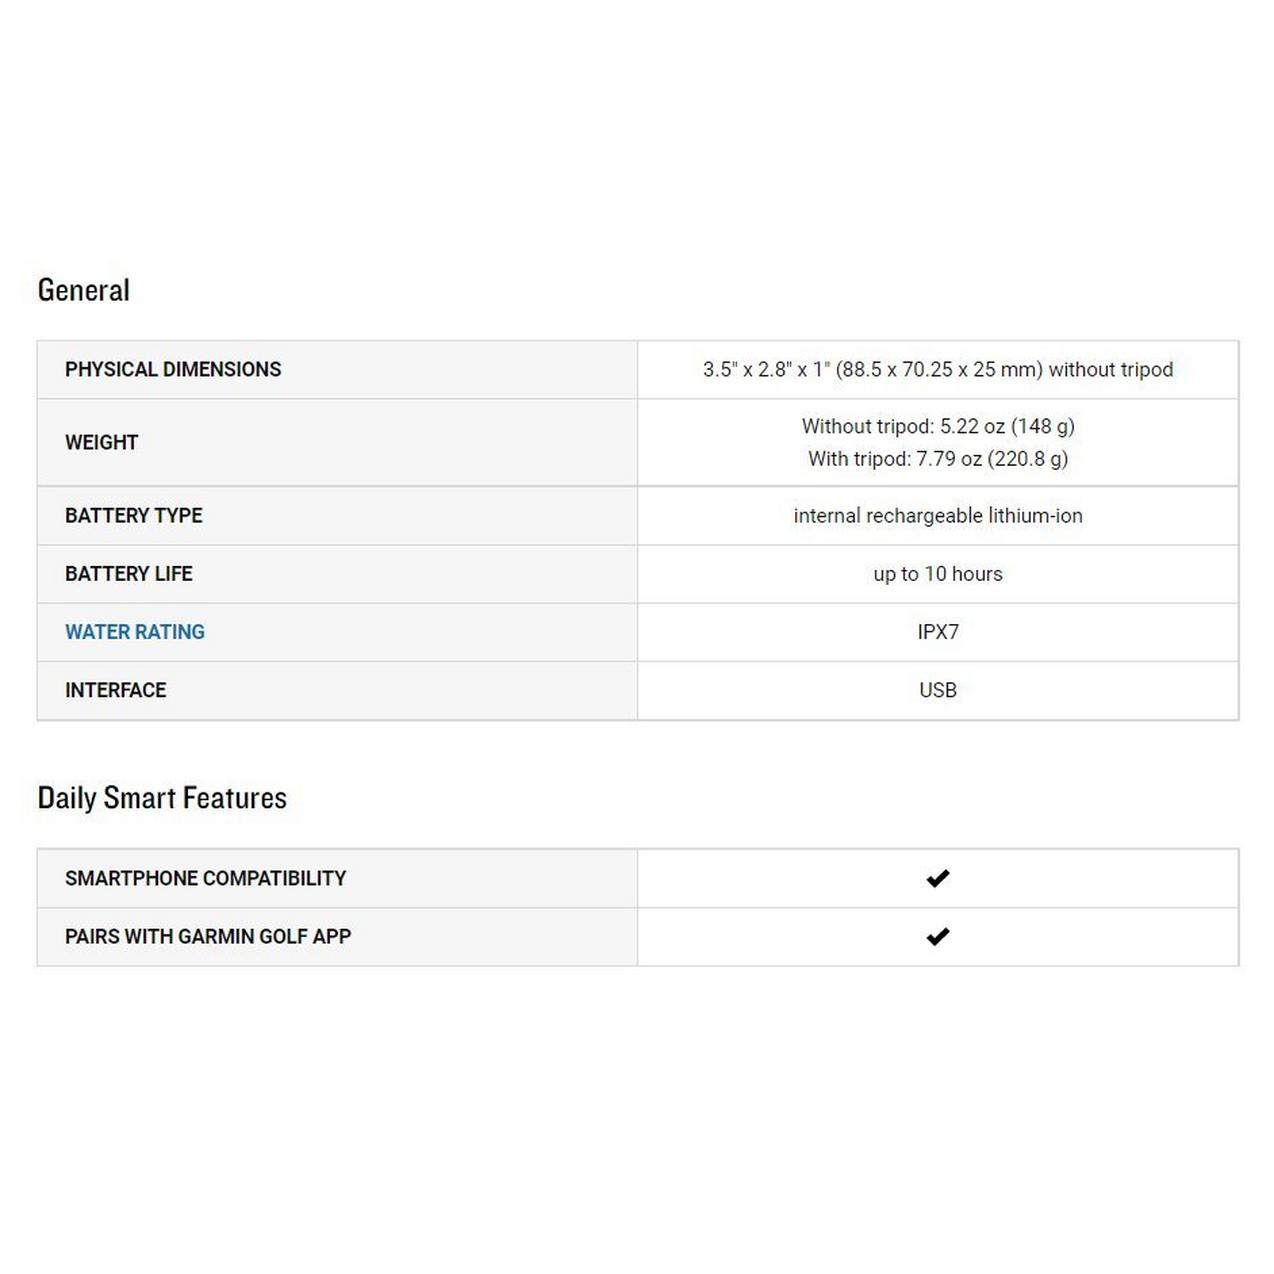Click the USB interface value
This screenshot has height=1274, width=1274.
point(937,690)
